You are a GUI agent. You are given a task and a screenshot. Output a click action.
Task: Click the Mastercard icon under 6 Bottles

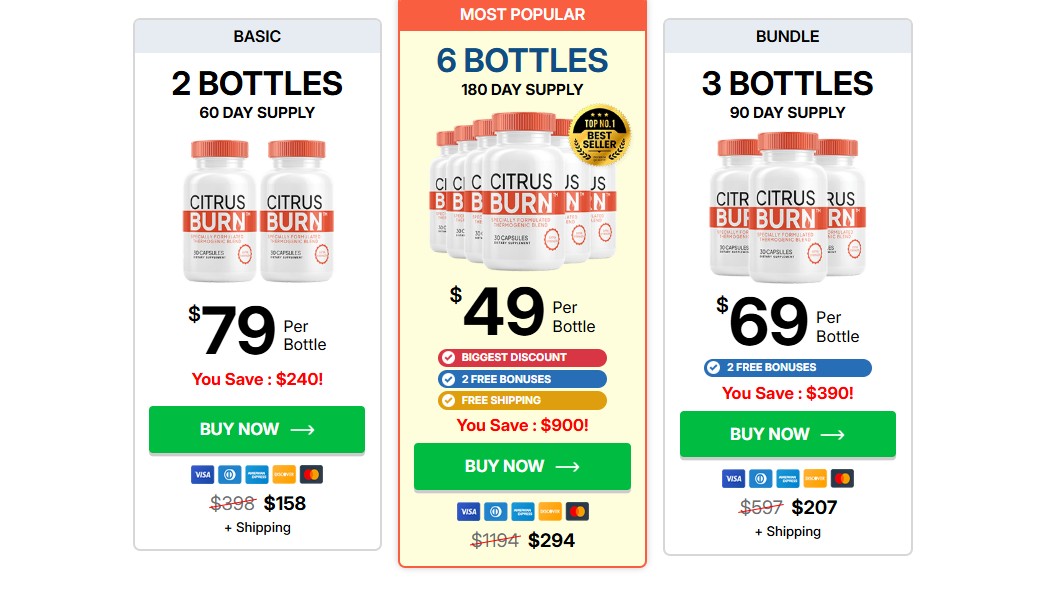click(x=577, y=512)
